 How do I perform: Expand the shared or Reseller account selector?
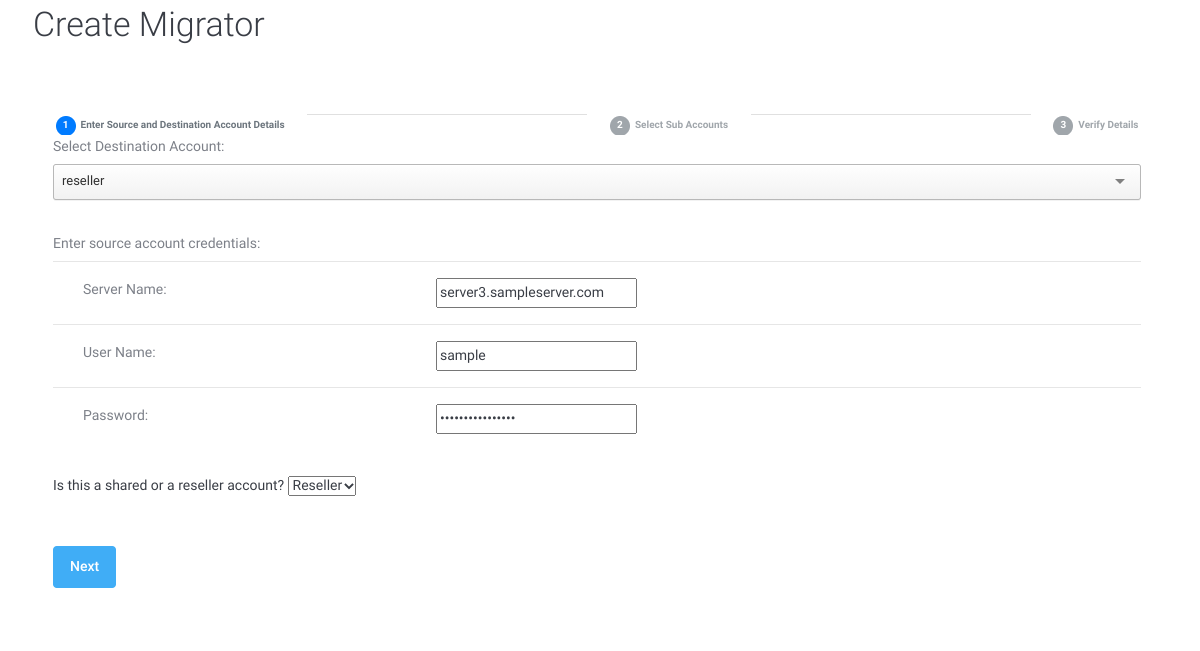click(322, 486)
